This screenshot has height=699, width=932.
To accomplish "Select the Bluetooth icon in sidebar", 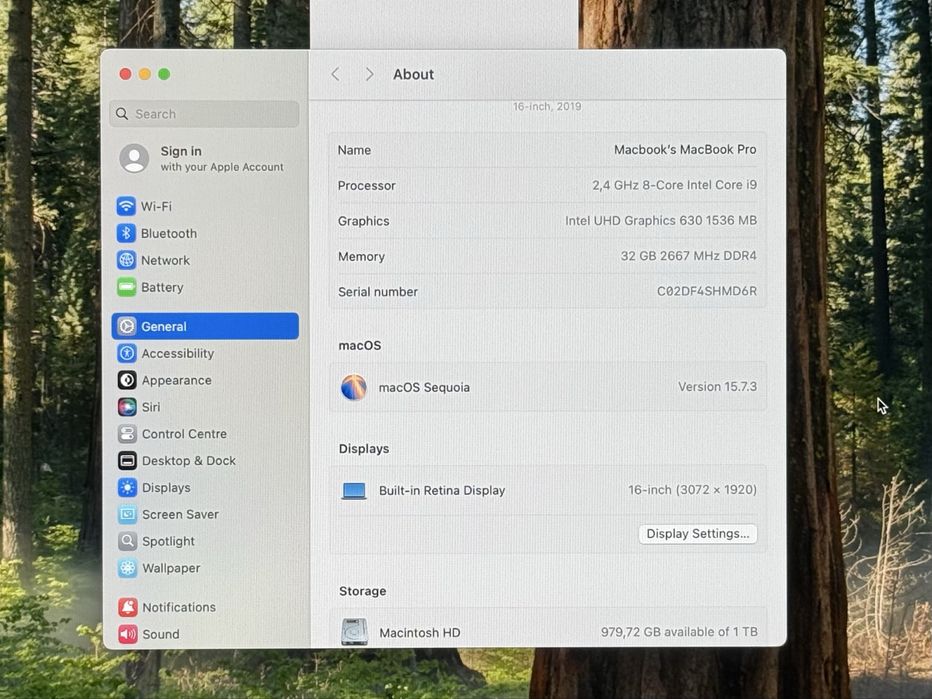I will 126,233.
